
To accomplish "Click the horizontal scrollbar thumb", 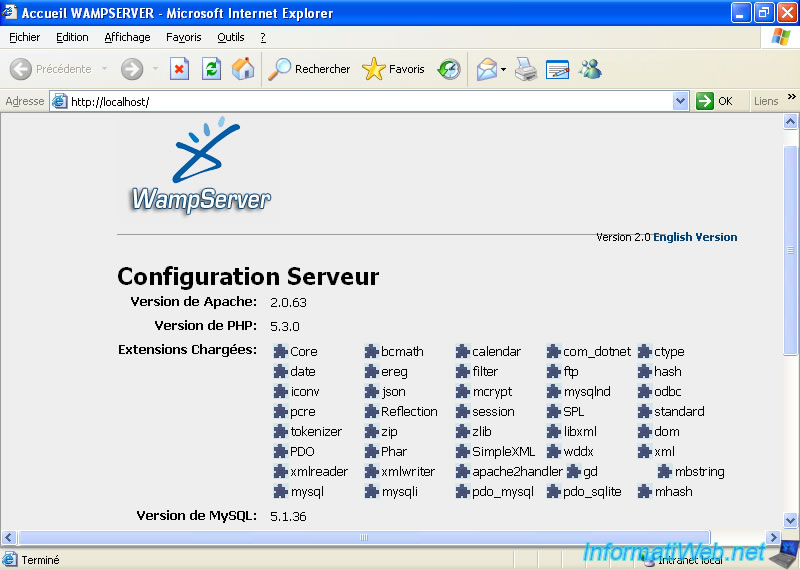I will [364, 537].
